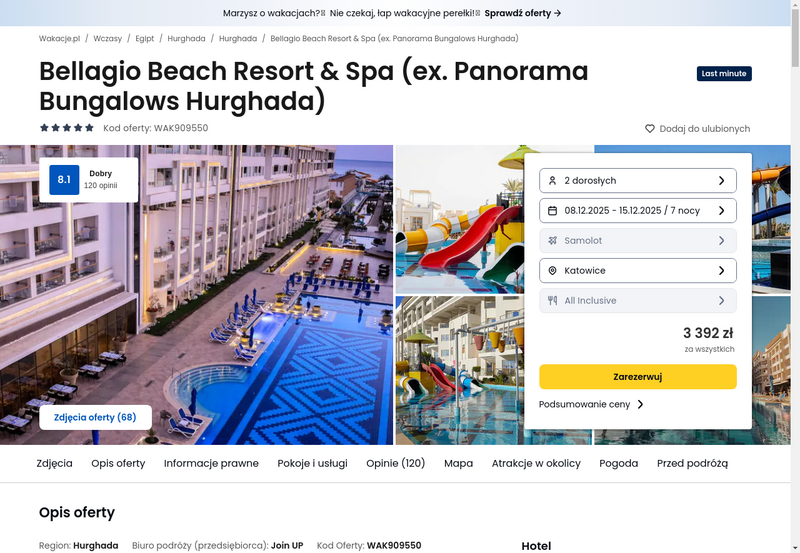Image resolution: width=800 pixels, height=553 pixels.
Task: Click the cutlery icon beside All Inclusive
Action: [552, 300]
